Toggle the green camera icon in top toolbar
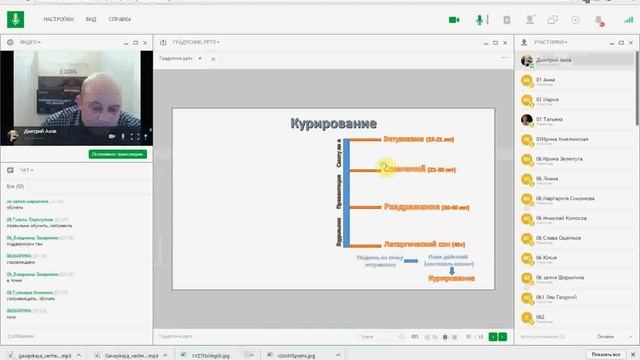The height and width of the screenshot is (360, 640). click(454, 20)
